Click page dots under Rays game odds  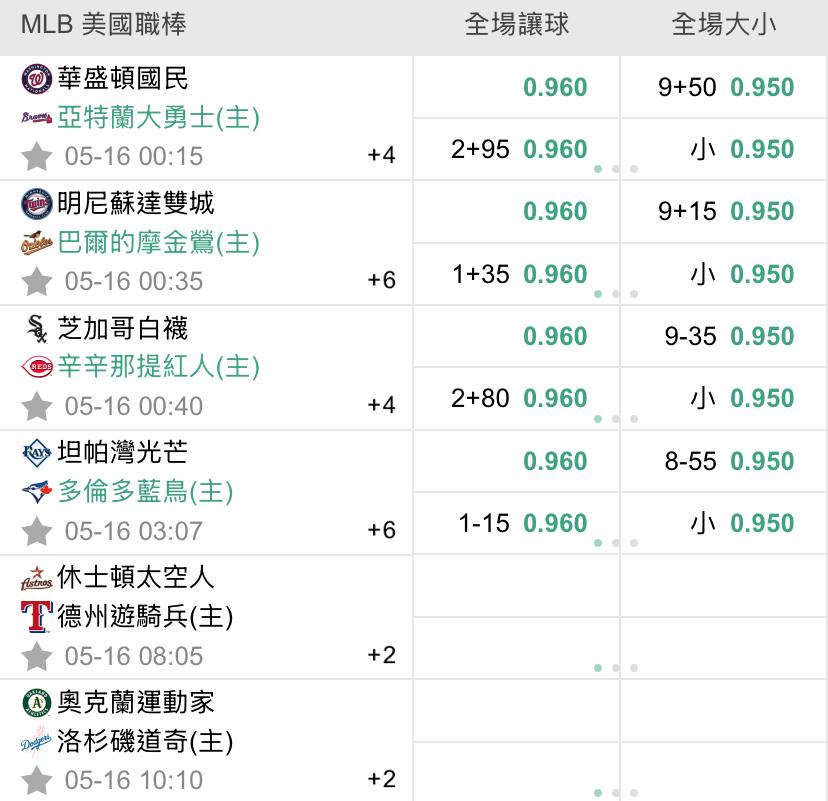[x=616, y=543]
